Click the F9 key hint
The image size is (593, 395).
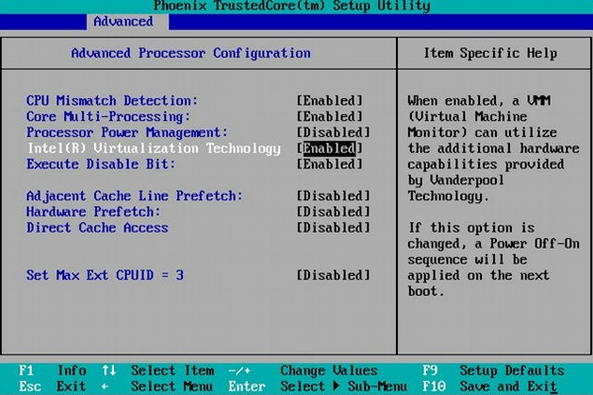pyautogui.click(x=430, y=370)
